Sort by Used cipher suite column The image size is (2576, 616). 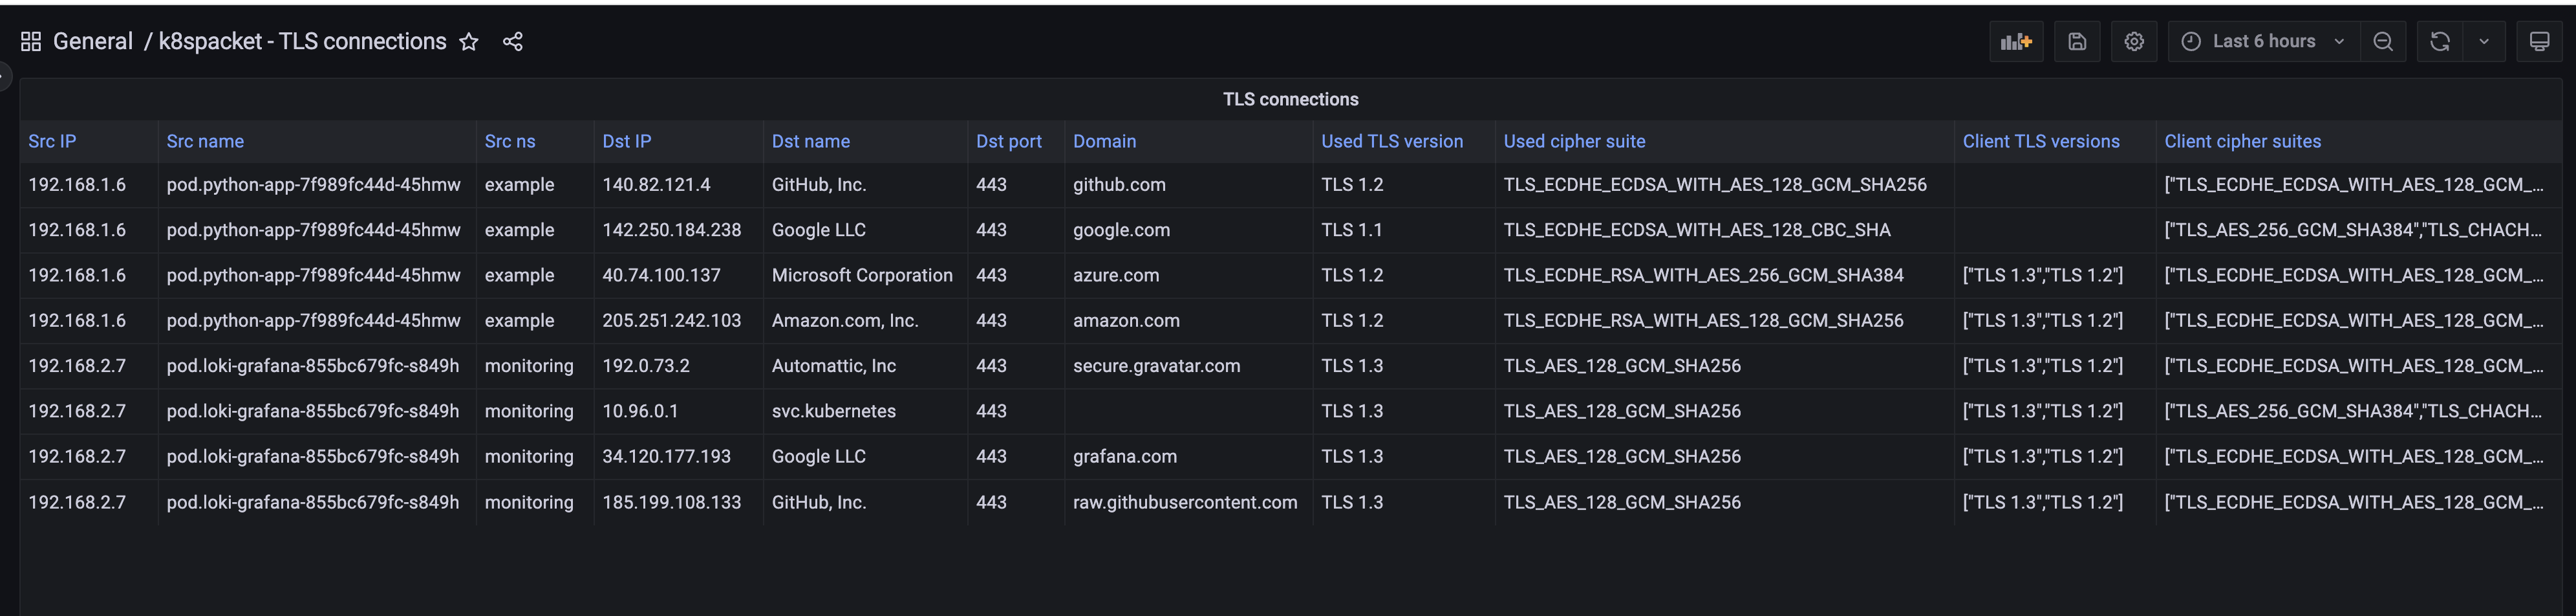coord(1574,141)
